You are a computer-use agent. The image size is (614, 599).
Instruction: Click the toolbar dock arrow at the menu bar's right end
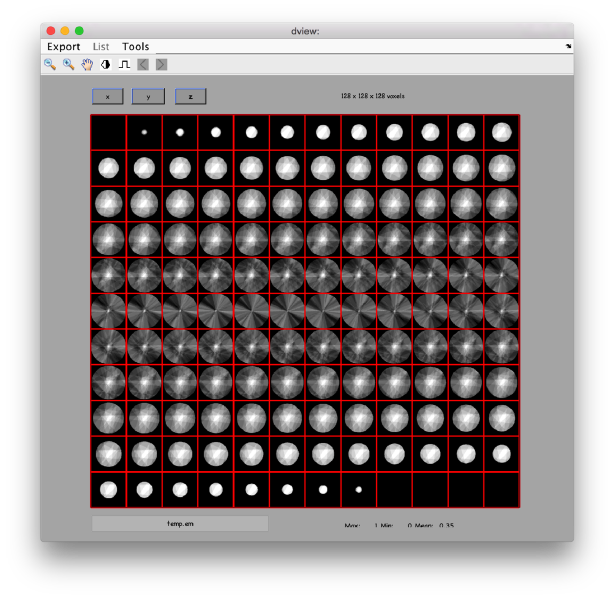pyautogui.click(x=568, y=47)
